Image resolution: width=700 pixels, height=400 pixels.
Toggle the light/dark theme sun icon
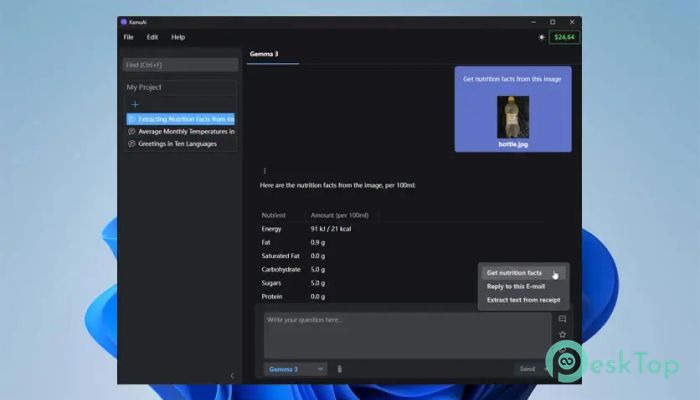click(542, 37)
